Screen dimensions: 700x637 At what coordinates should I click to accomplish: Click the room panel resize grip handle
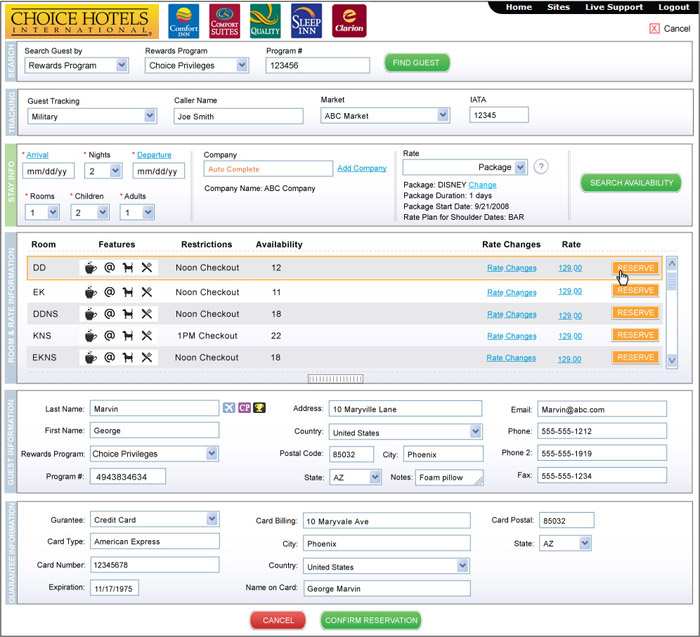(x=335, y=379)
